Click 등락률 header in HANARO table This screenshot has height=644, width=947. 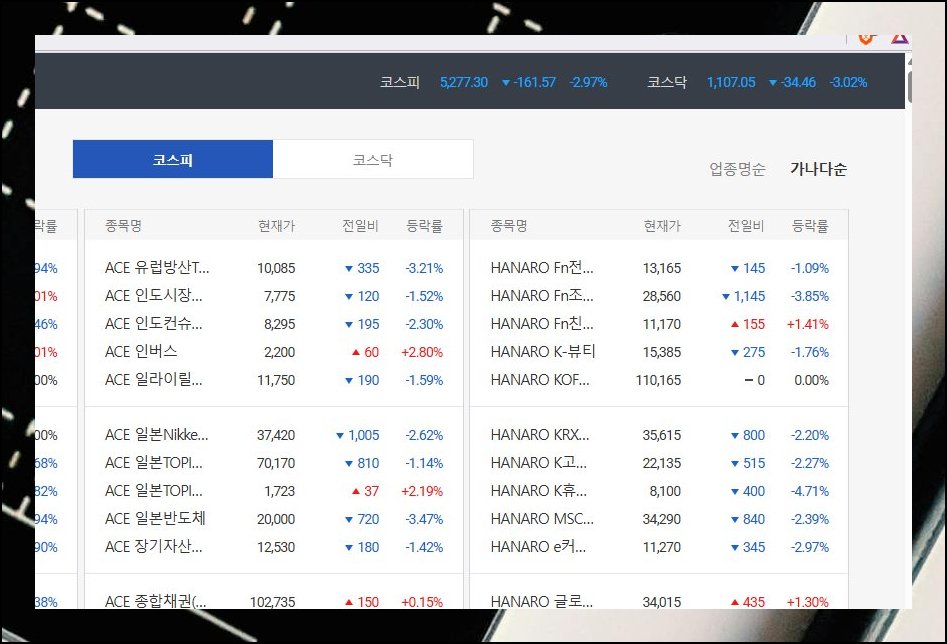[x=810, y=225]
